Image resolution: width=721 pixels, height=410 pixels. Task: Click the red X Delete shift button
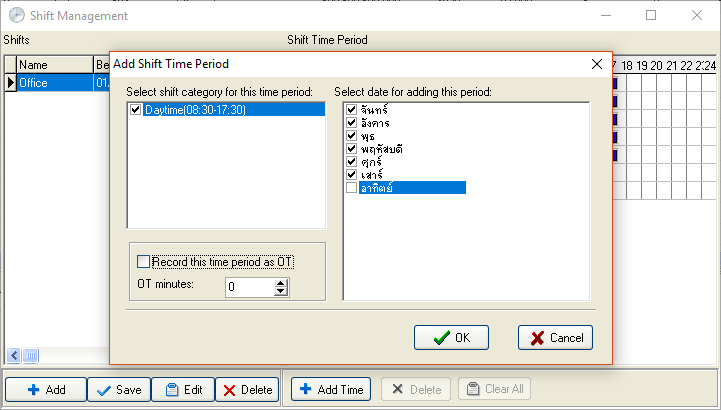click(247, 389)
